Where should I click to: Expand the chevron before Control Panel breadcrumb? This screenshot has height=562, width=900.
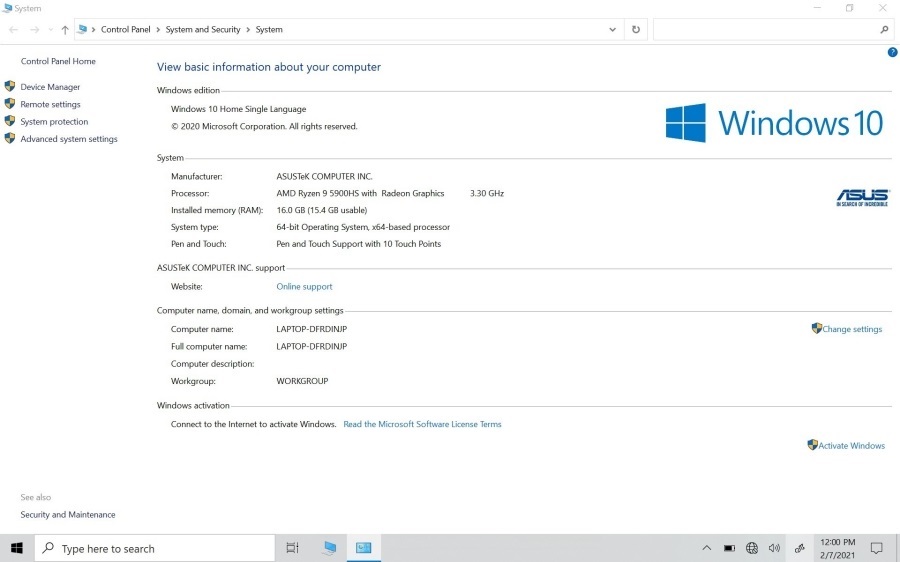pyautogui.click(x=94, y=30)
